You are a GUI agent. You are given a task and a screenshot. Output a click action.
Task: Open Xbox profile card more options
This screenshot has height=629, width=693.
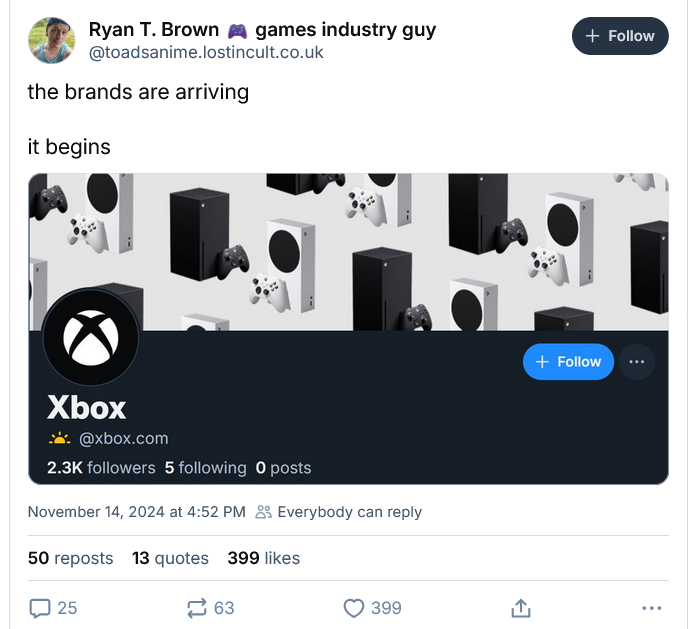pos(637,361)
